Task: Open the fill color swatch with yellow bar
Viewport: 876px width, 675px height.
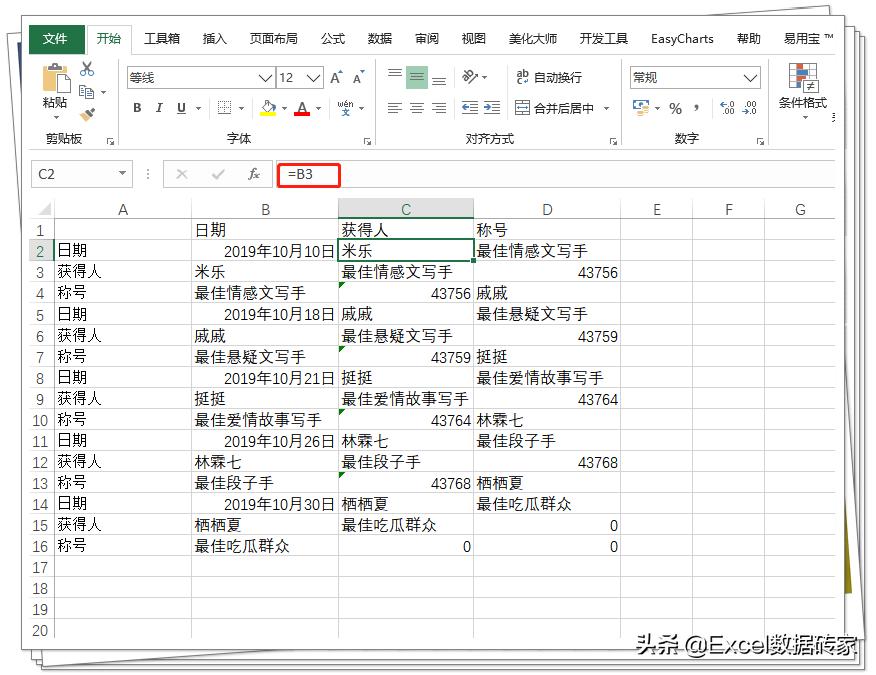Action: tap(267, 108)
